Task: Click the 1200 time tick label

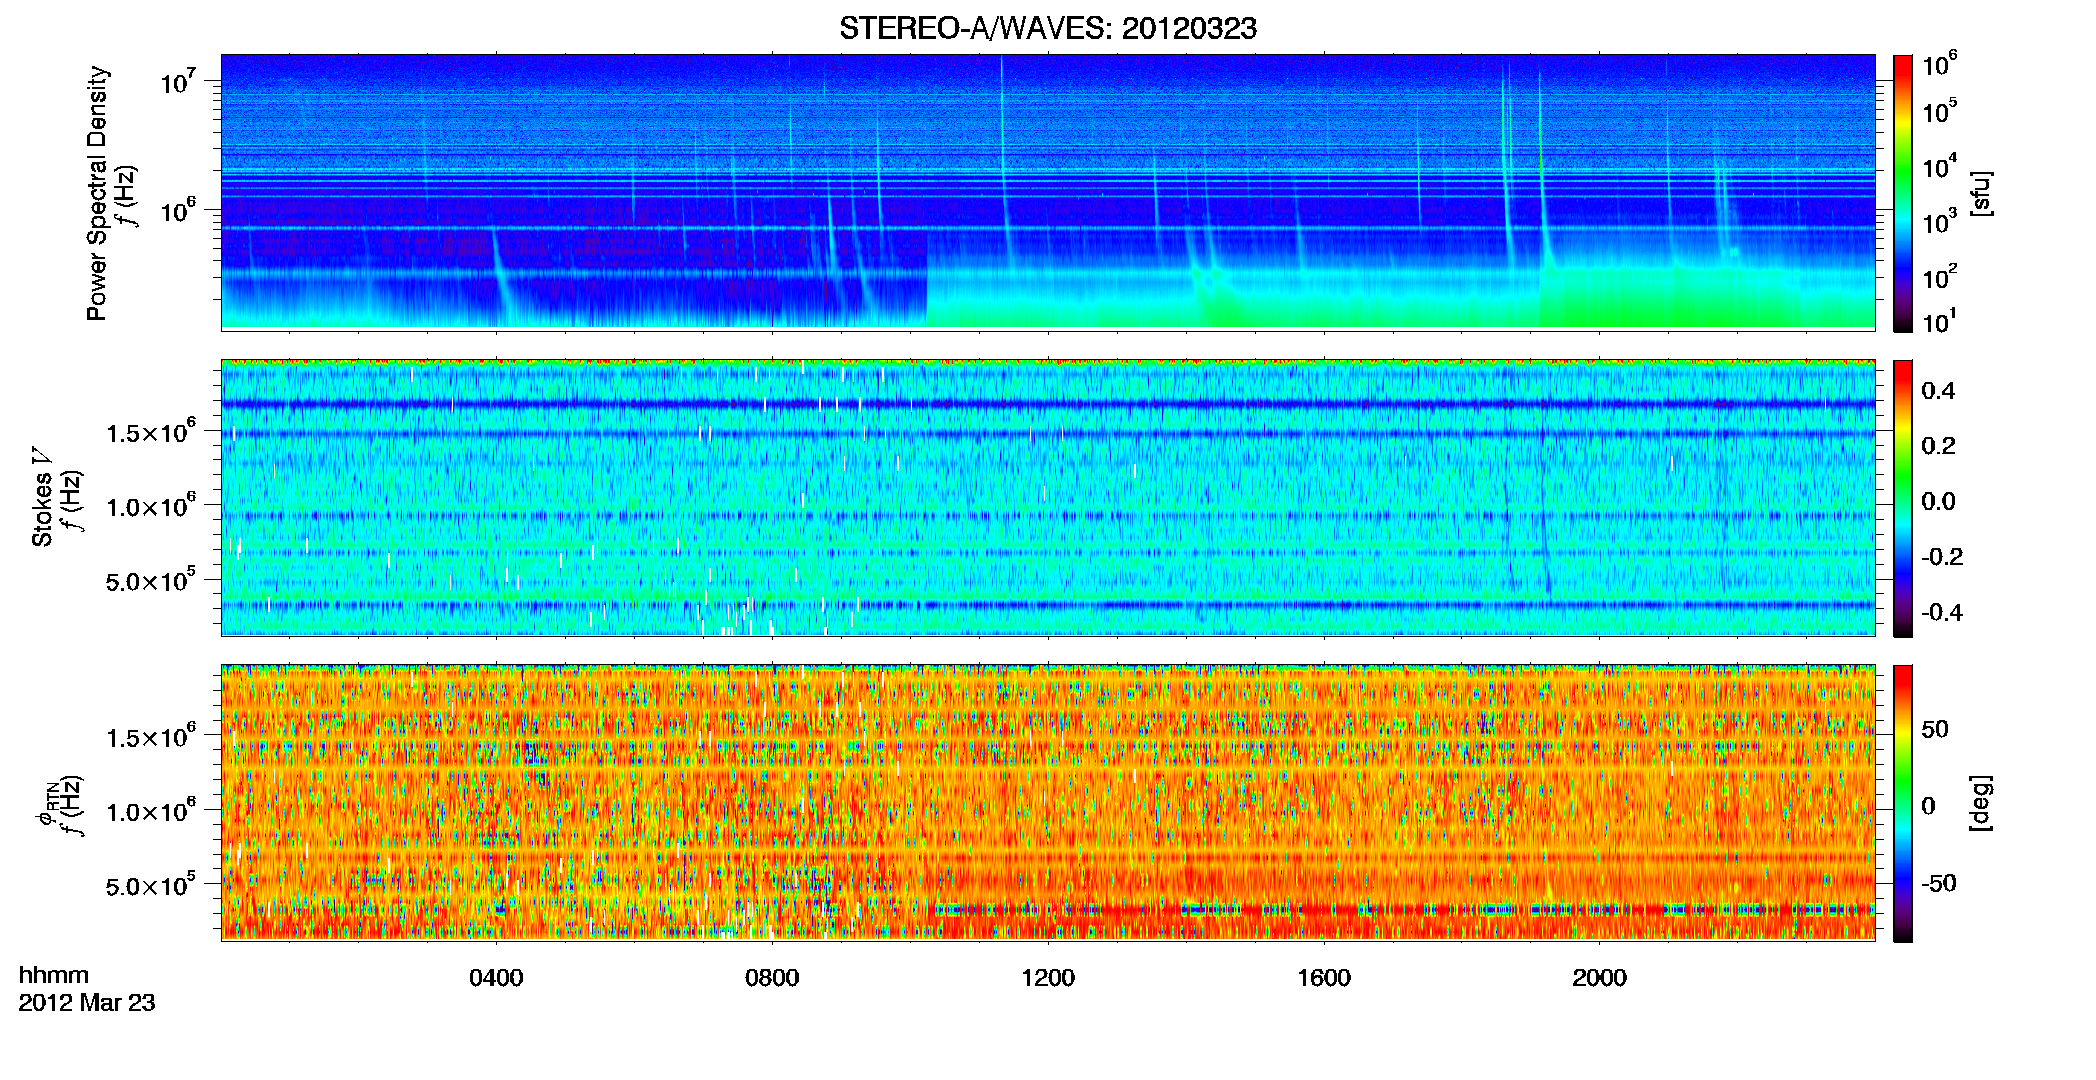Action: point(1048,977)
